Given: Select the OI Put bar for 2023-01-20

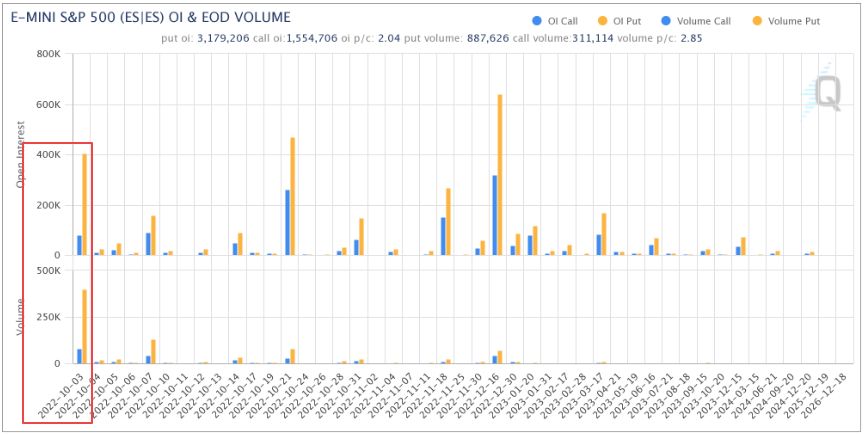Looking at the screenshot, I should click(x=534, y=241).
